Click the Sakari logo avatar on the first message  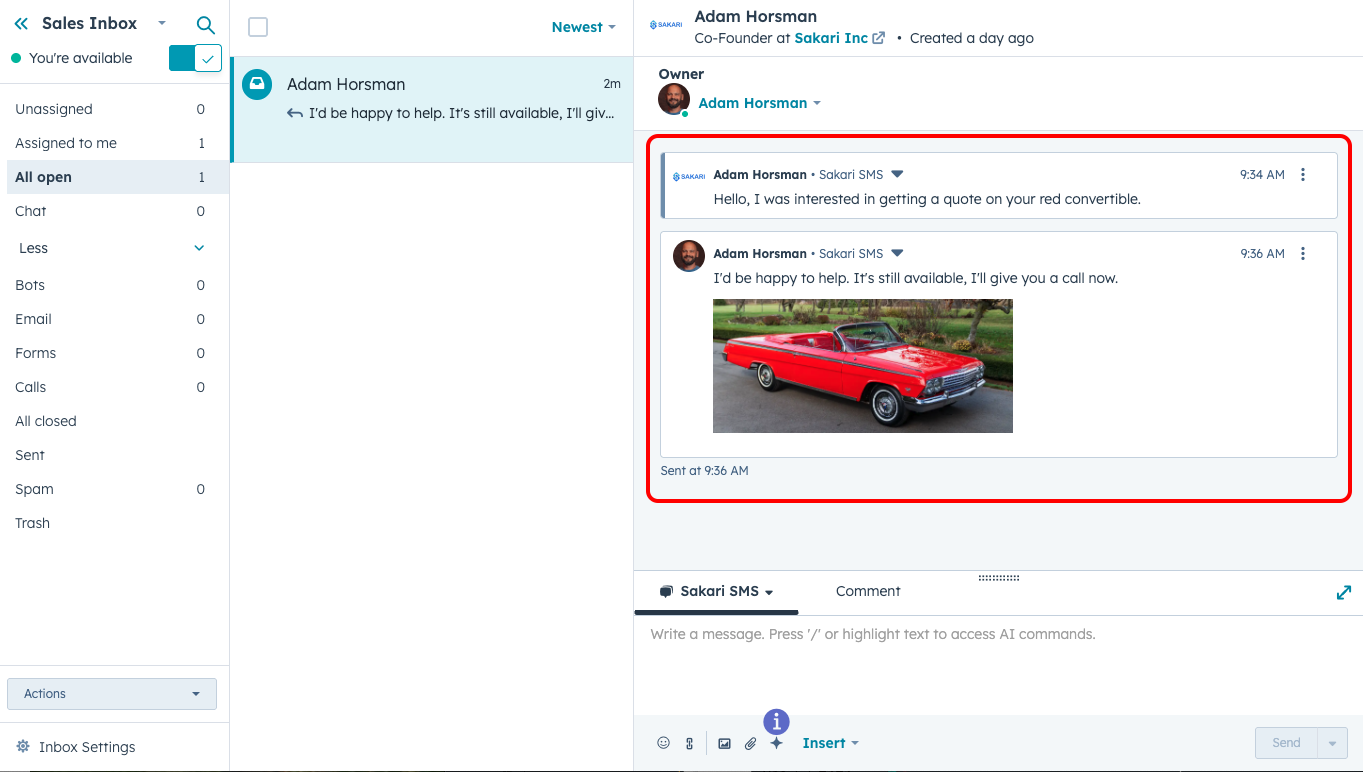click(x=689, y=176)
